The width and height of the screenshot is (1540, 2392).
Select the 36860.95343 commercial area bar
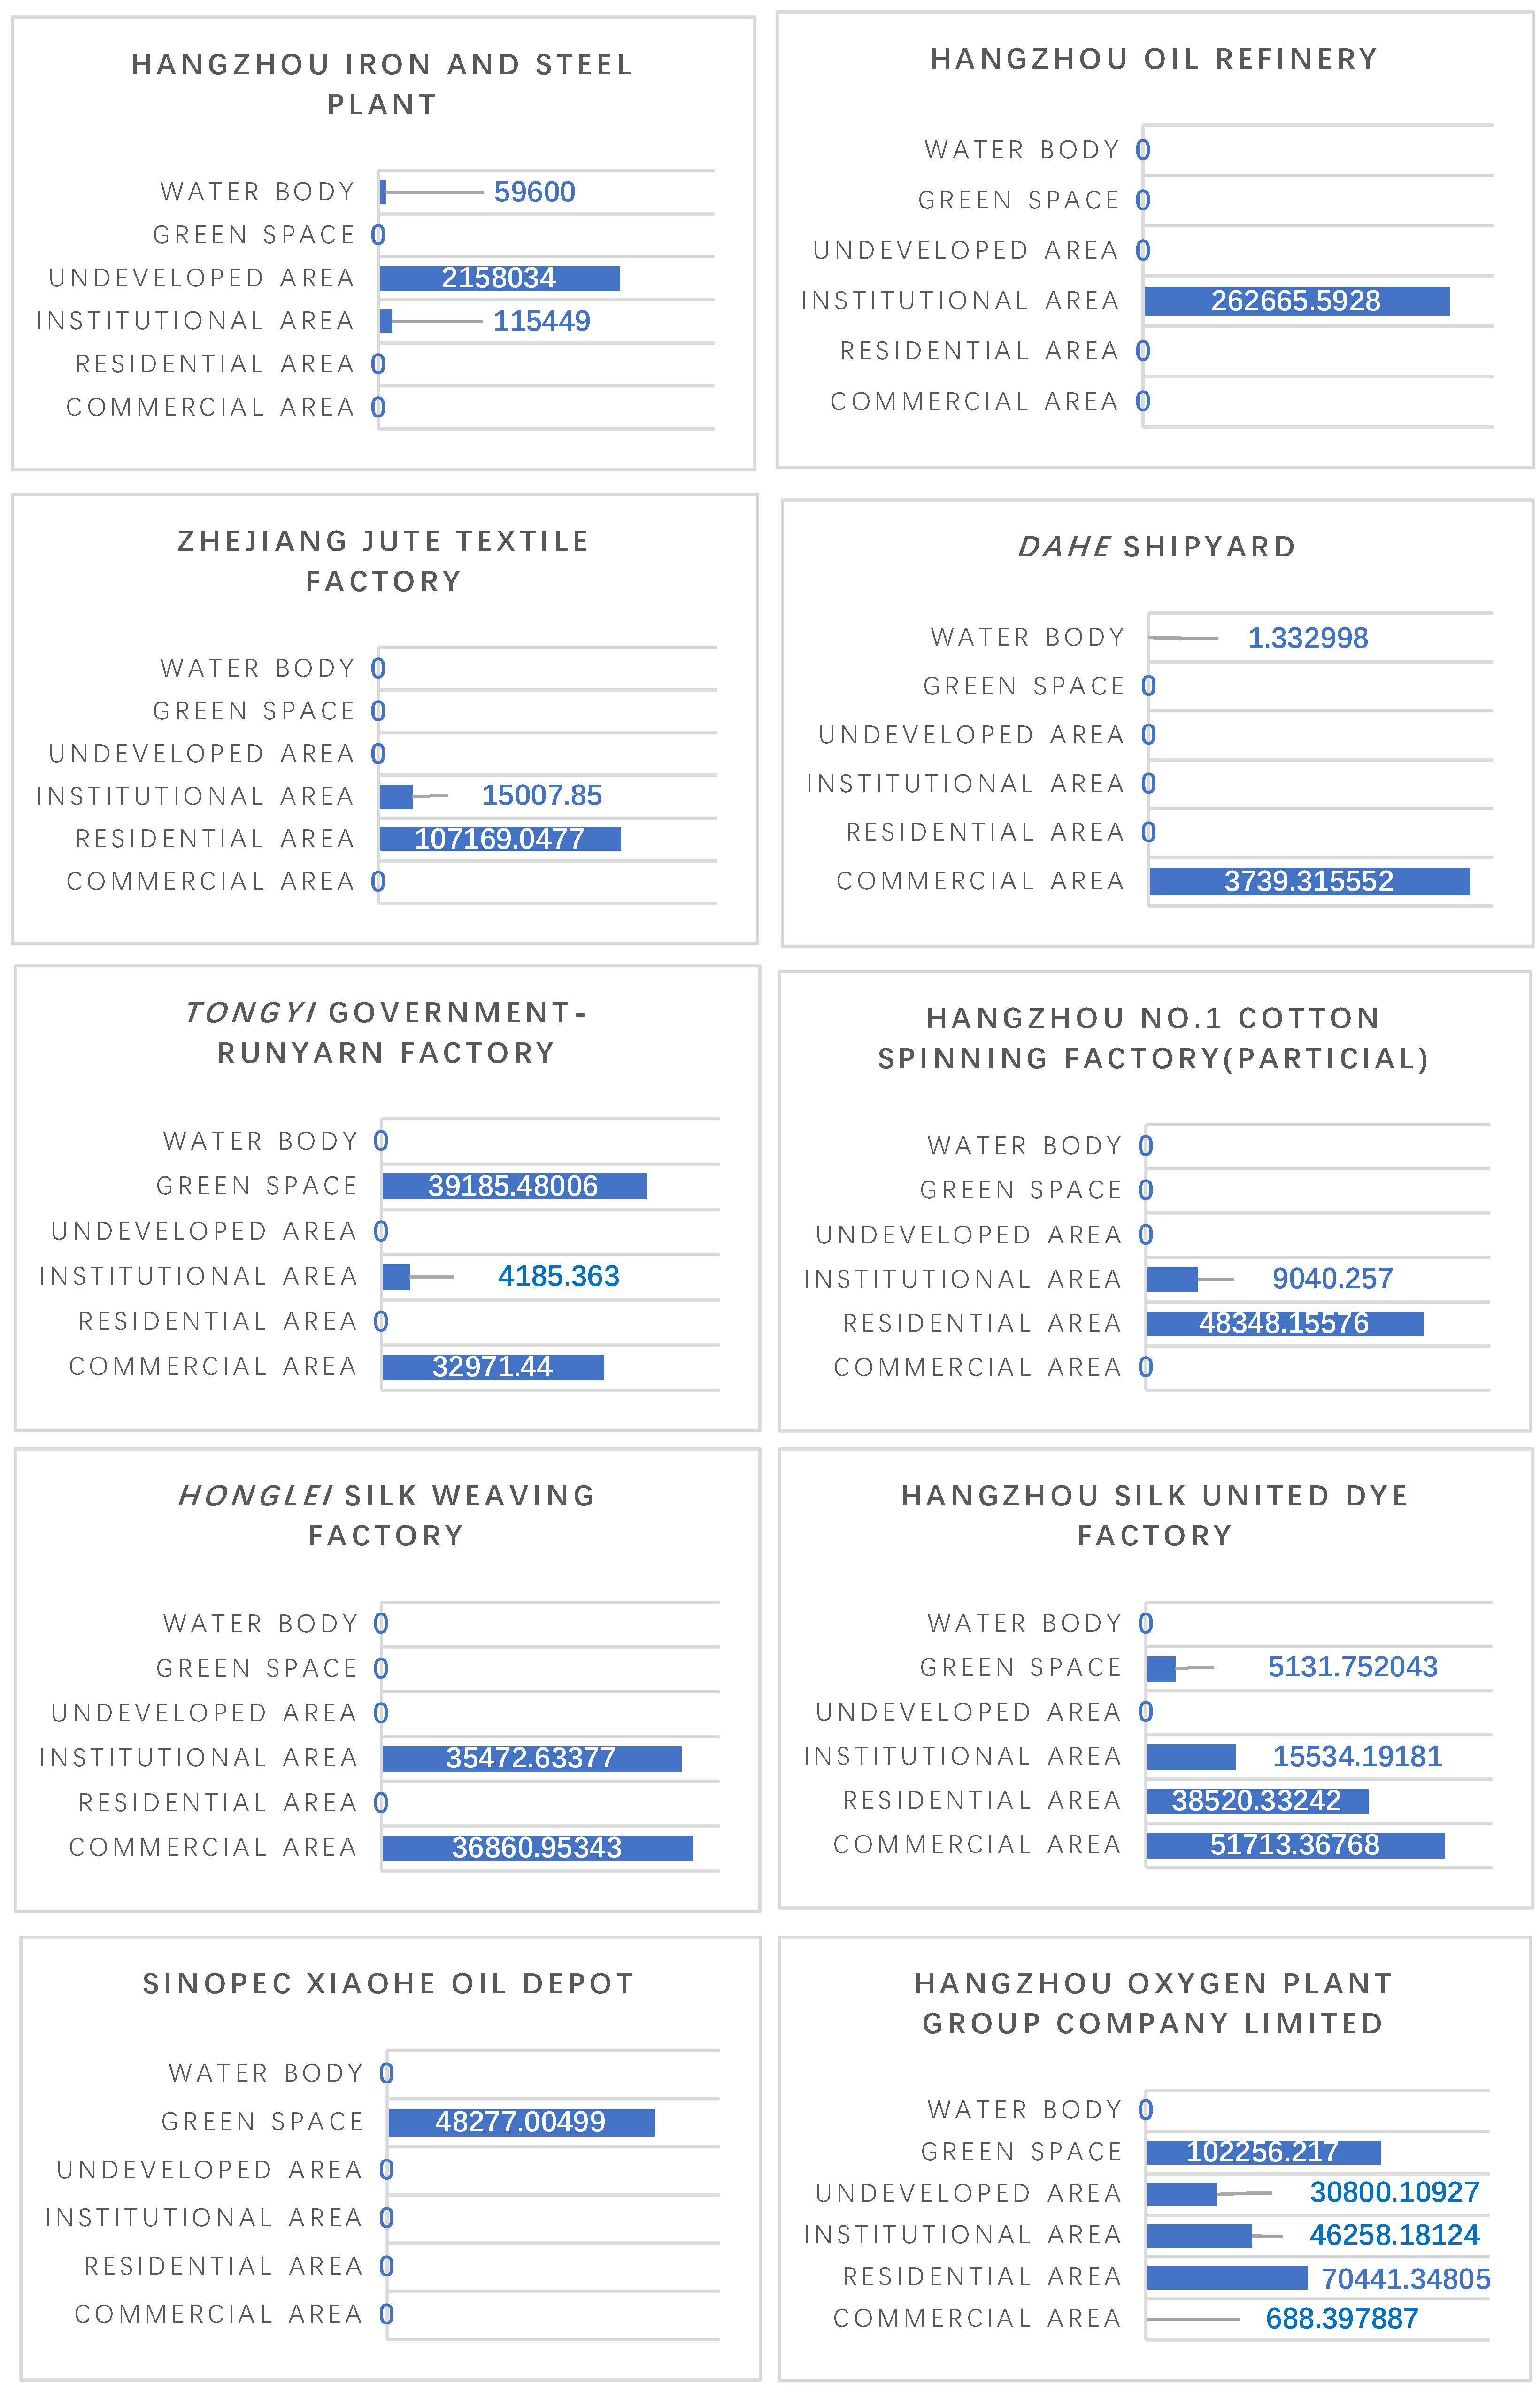point(537,1848)
